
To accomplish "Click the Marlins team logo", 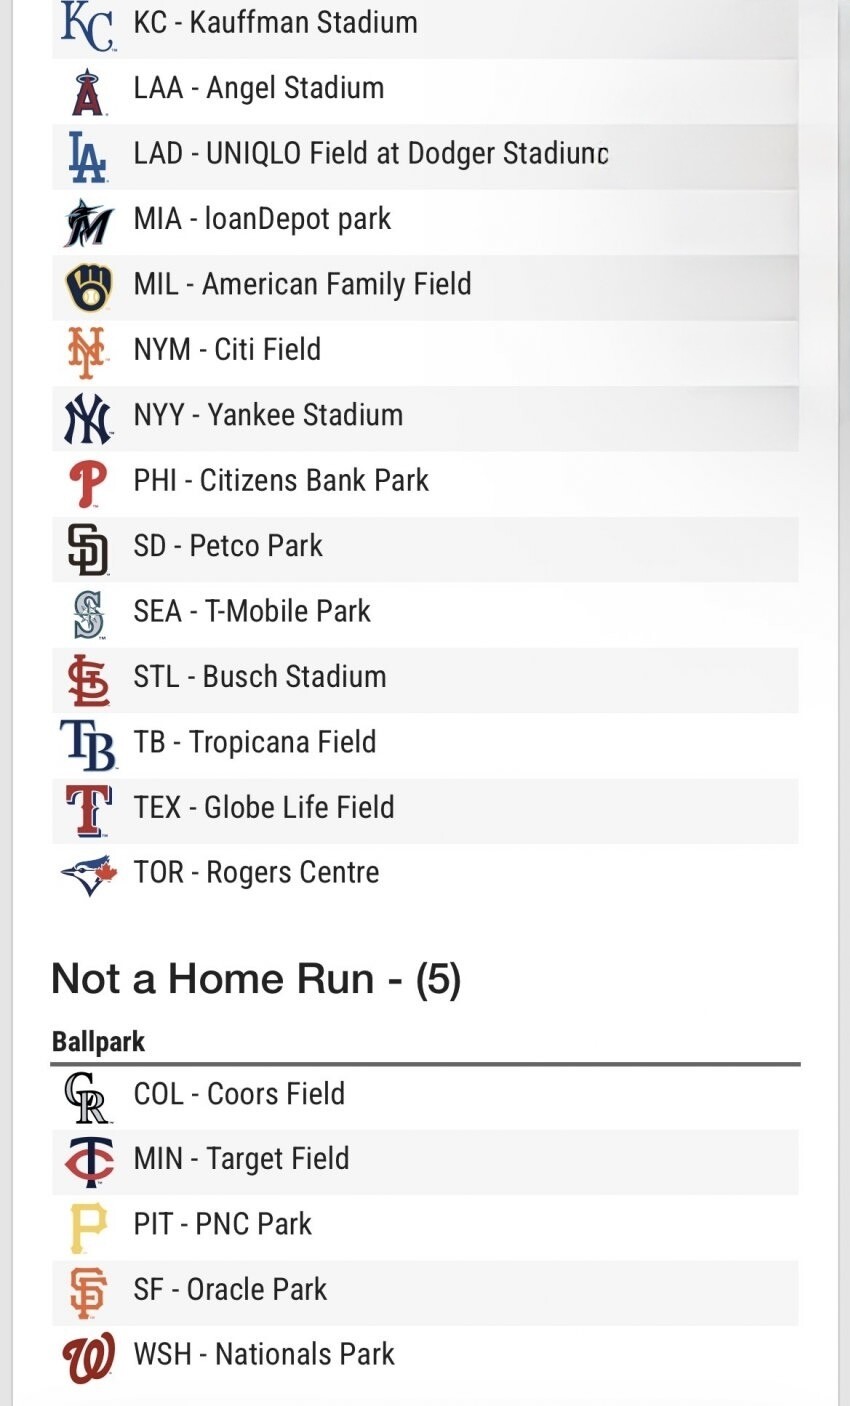I will pos(88,221).
